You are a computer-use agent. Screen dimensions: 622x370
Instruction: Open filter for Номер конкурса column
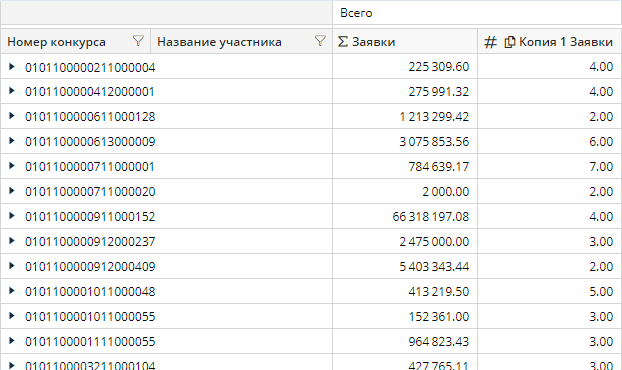coord(138,41)
